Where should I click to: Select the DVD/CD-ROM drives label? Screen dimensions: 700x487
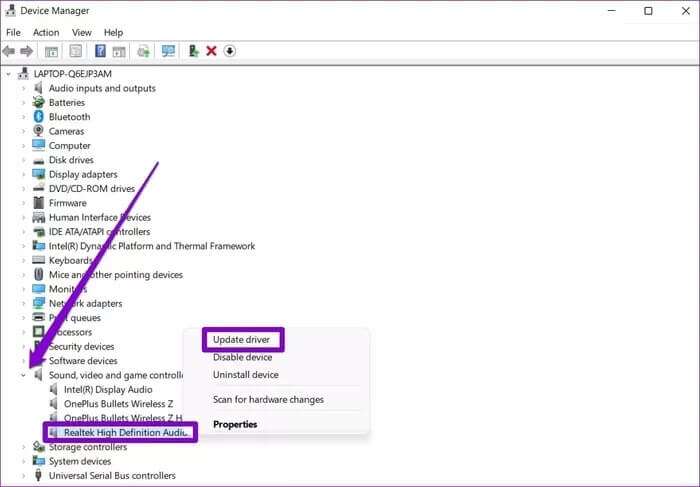click(x=92, y=189)
